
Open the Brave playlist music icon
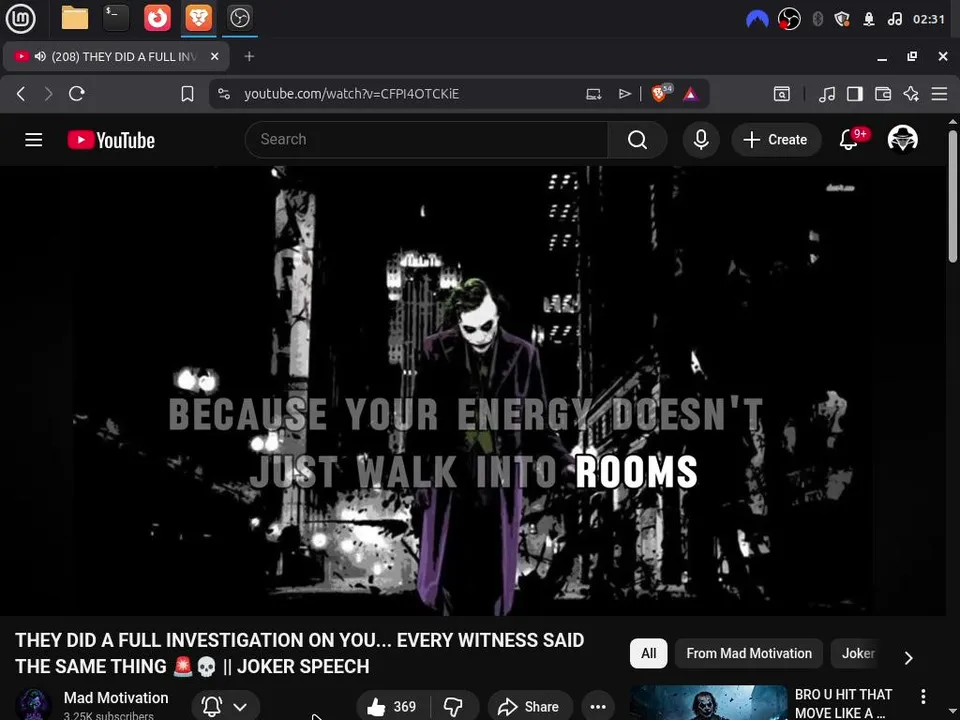tap(827, 94)
